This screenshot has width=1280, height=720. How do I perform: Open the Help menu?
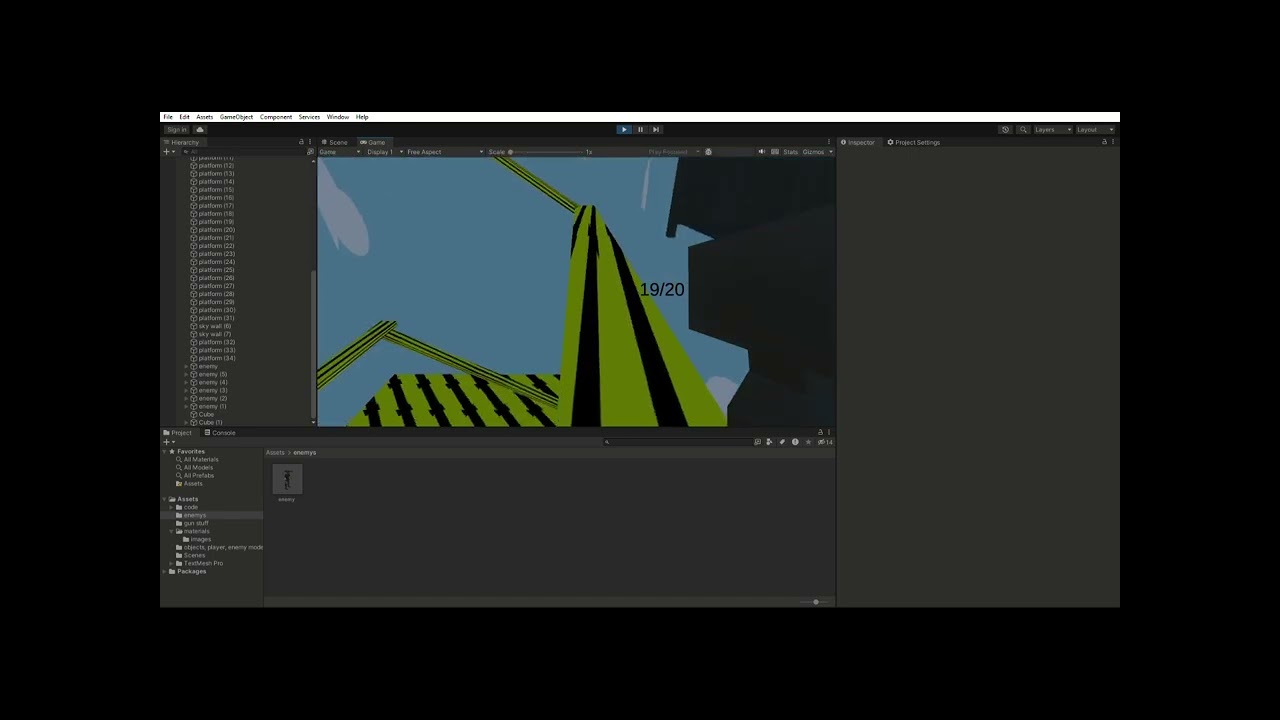pos(362,117)
